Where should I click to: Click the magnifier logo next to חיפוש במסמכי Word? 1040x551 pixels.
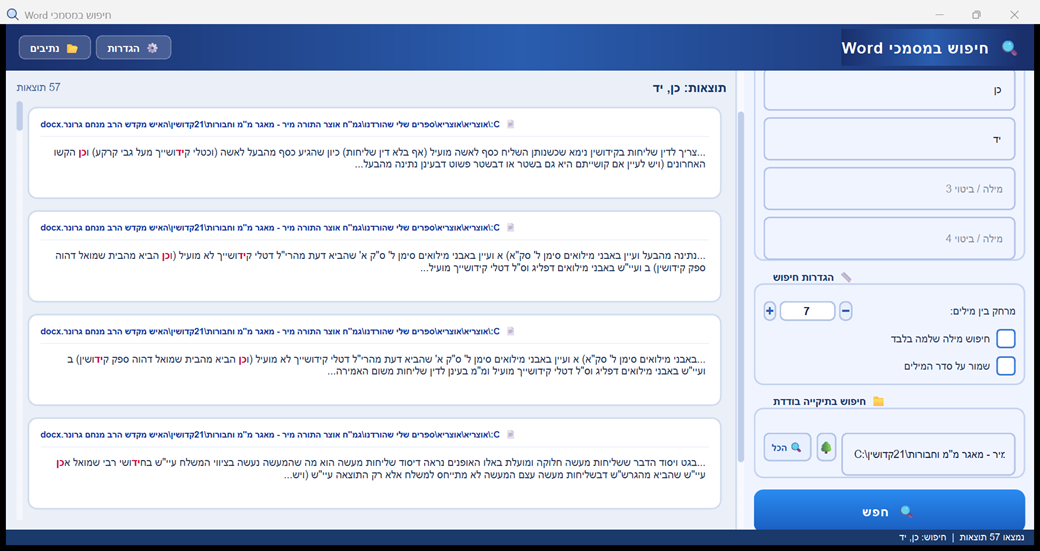[1009, 48]
